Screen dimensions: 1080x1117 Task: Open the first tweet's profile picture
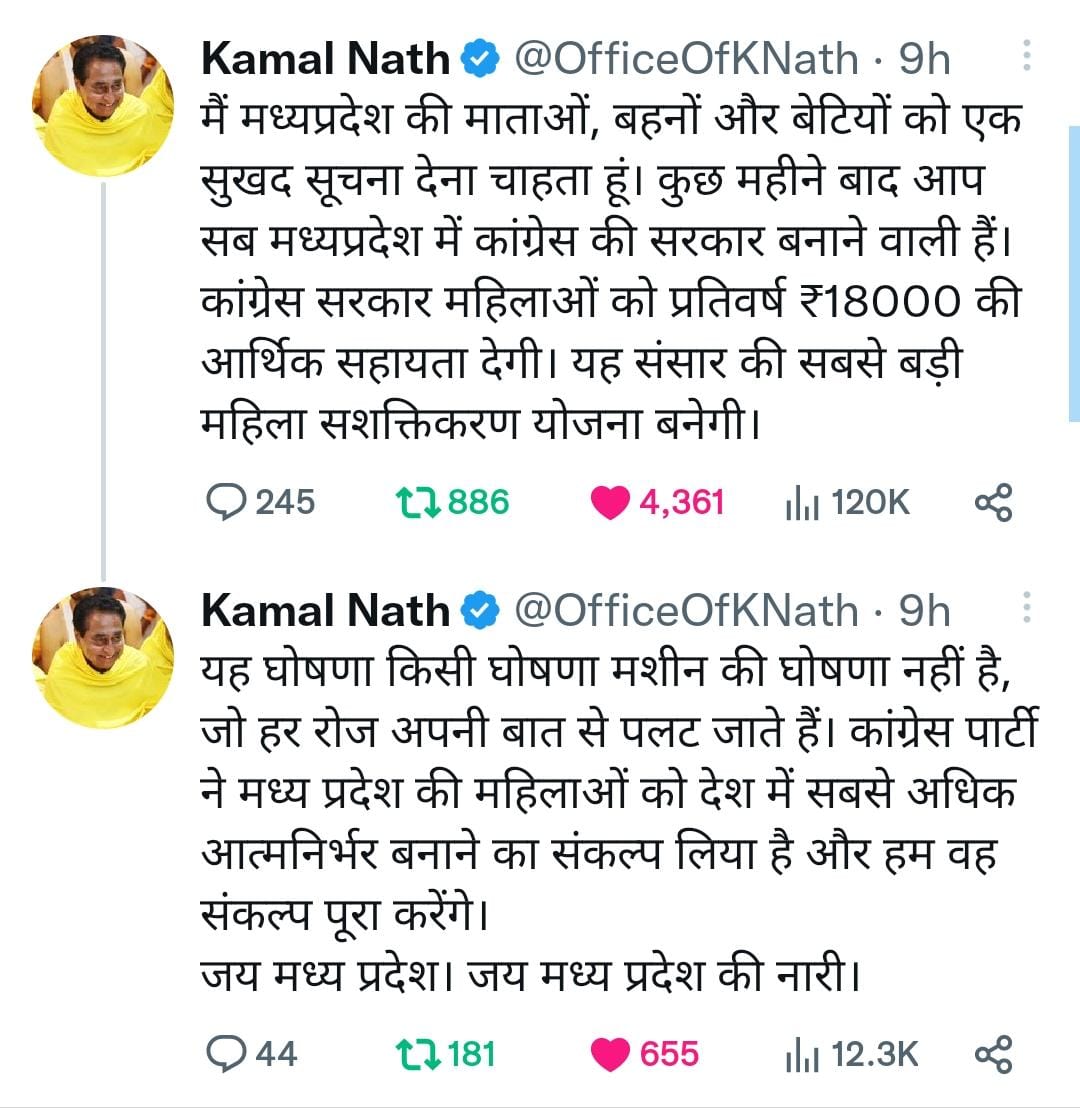click(x=103, y=106)
